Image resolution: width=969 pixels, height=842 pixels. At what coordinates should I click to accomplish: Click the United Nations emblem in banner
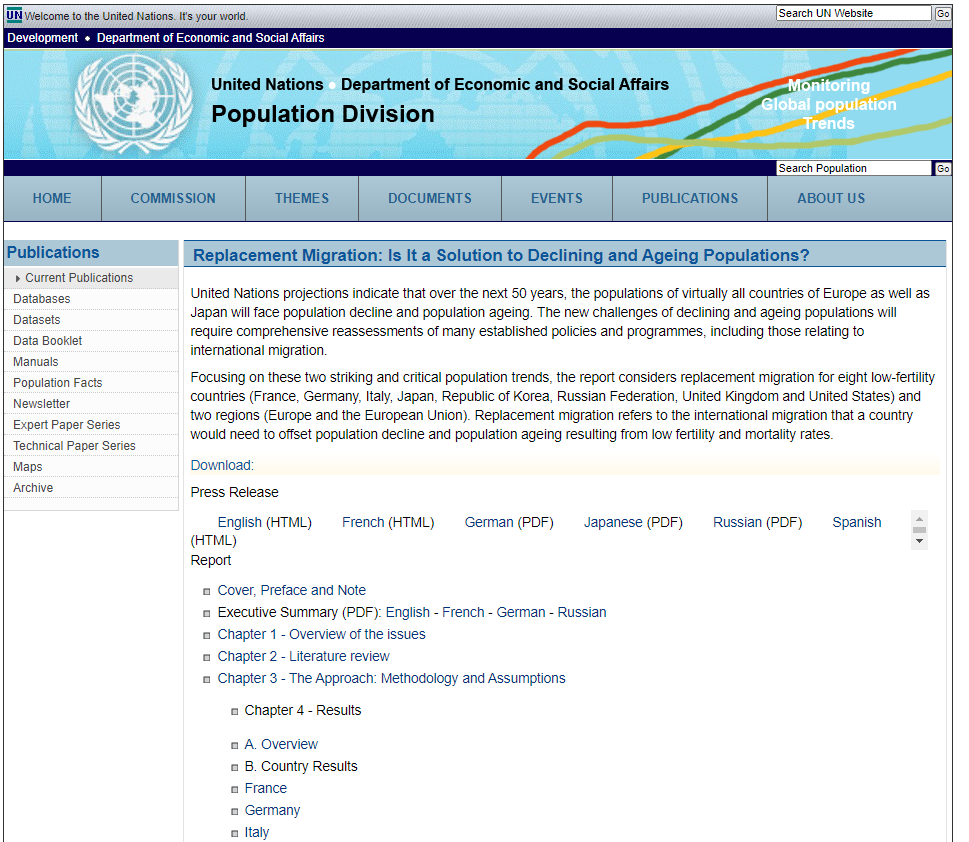(x=133, y=103)
